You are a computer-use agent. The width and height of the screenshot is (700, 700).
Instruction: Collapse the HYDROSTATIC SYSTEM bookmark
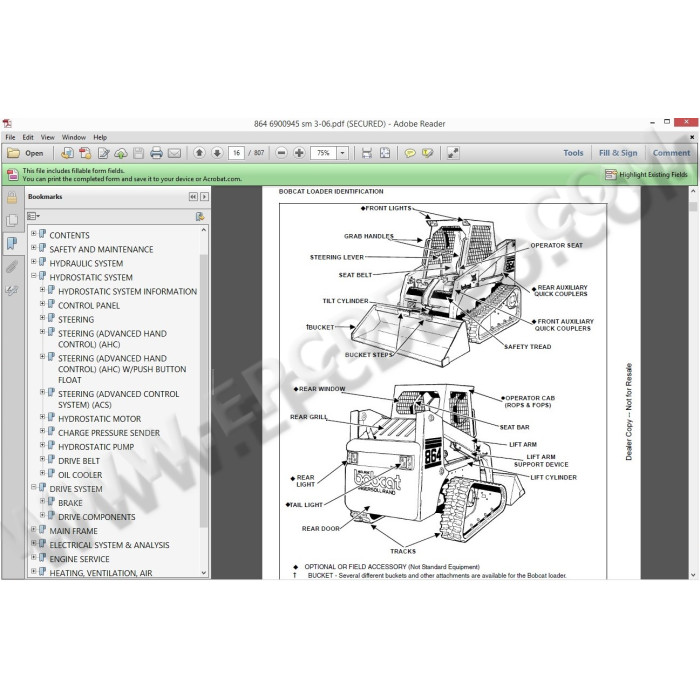tap(33, 276)
